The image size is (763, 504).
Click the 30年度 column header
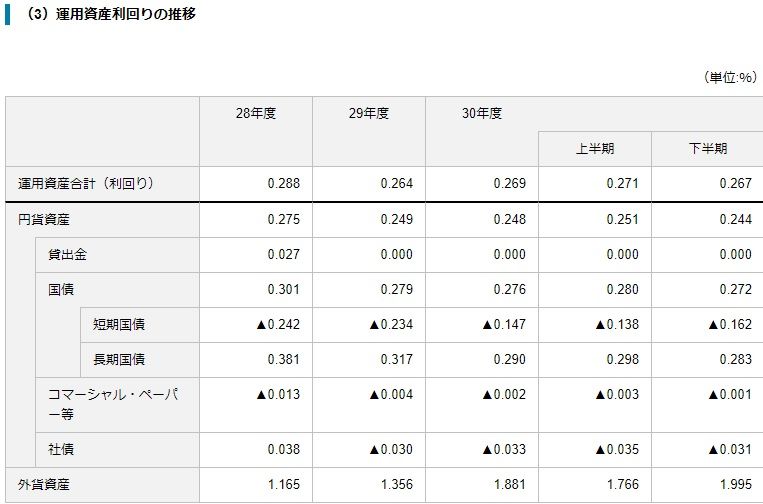tap(482, 113)
